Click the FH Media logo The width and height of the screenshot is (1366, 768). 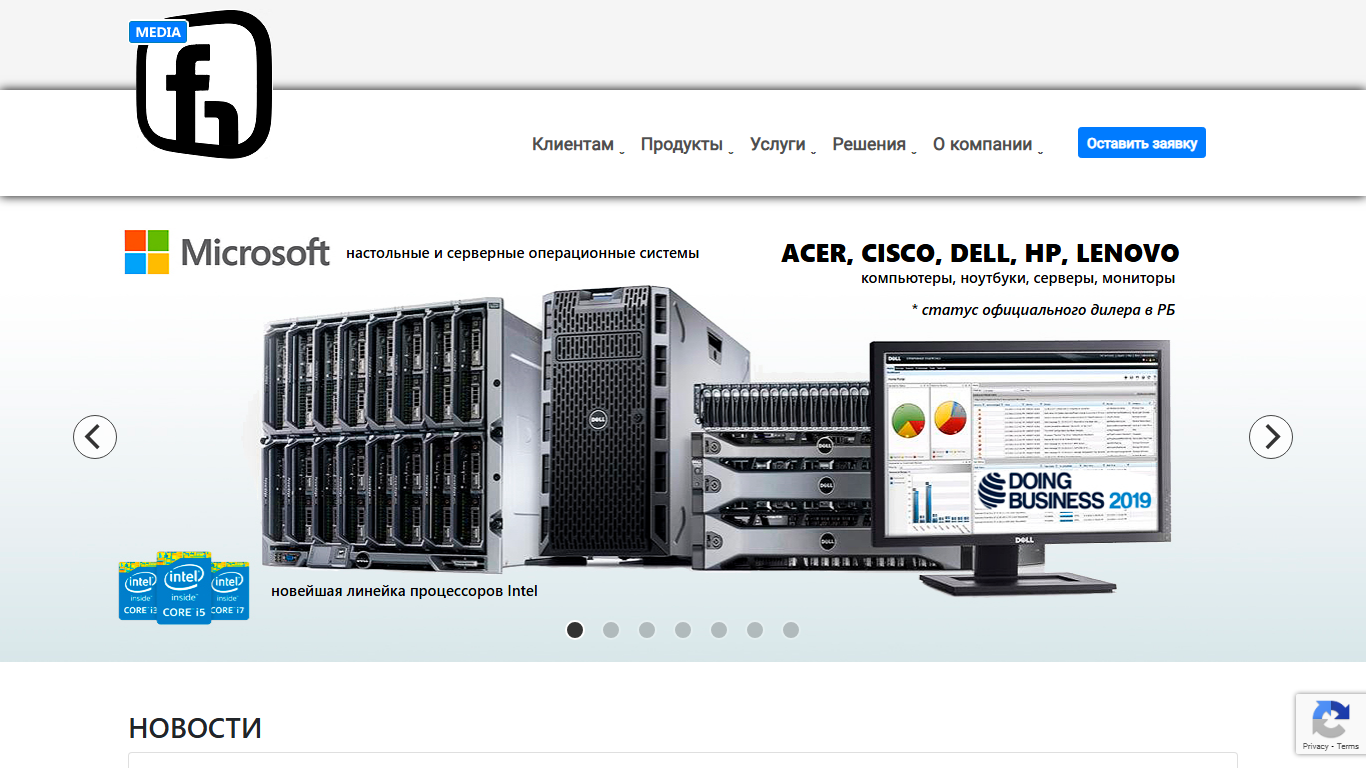(x=204, y=84)
